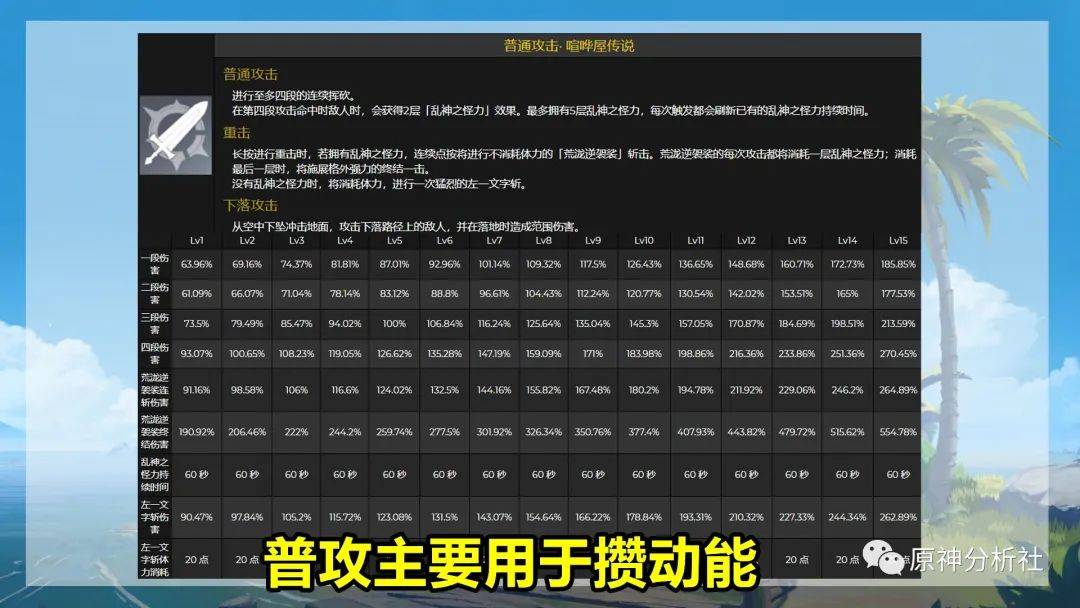Click the 荒泷逆袈裟终结伤害 row label
Viewport: 1080px width, 608px height.
pyautogui.click(x=155, y=432)
